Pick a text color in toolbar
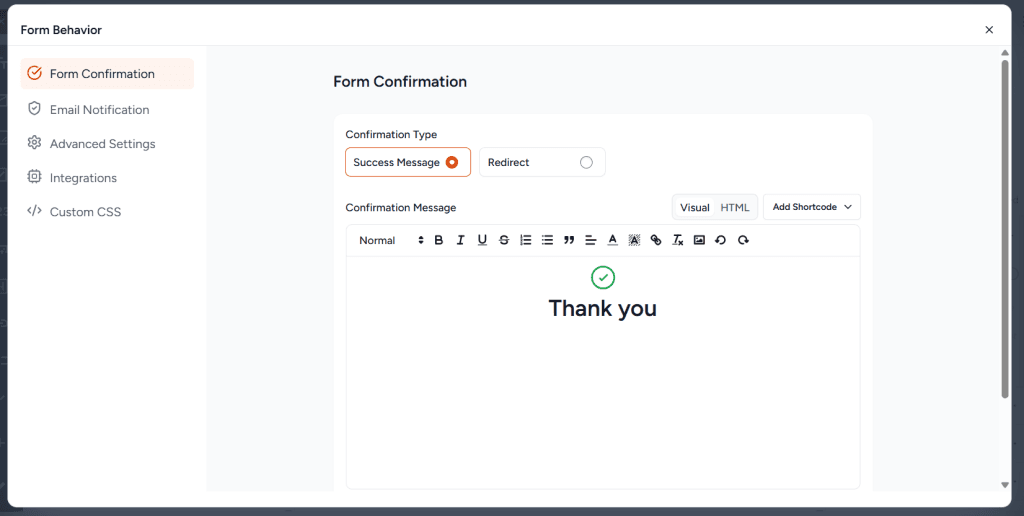The image size is (1024, 516). [613, 240]
